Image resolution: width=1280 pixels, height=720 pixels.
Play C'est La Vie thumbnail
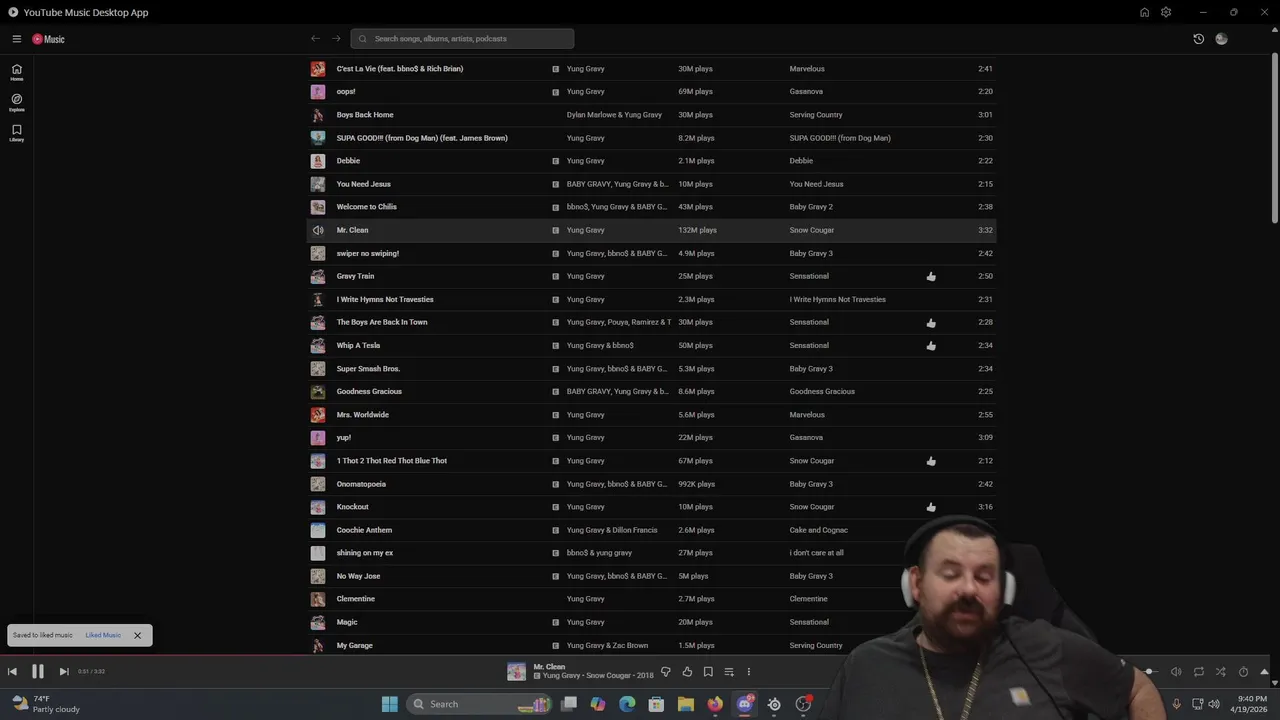(318, 69)
